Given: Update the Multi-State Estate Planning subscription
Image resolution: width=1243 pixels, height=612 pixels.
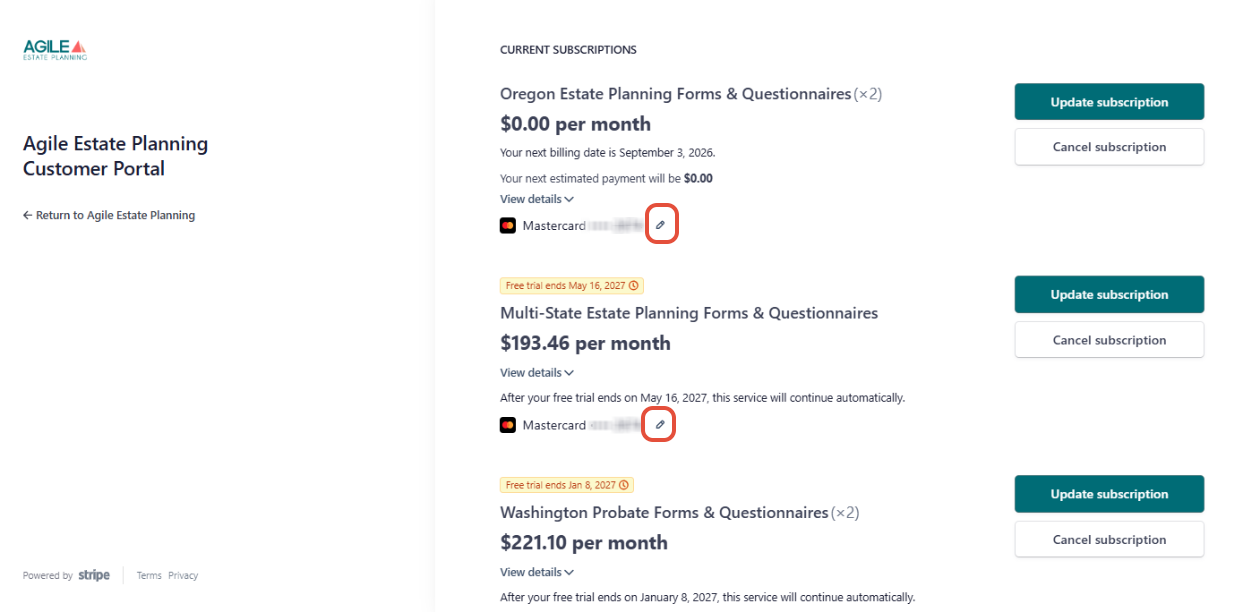Looking at the screenshot, I should (x=1109, y=295).
